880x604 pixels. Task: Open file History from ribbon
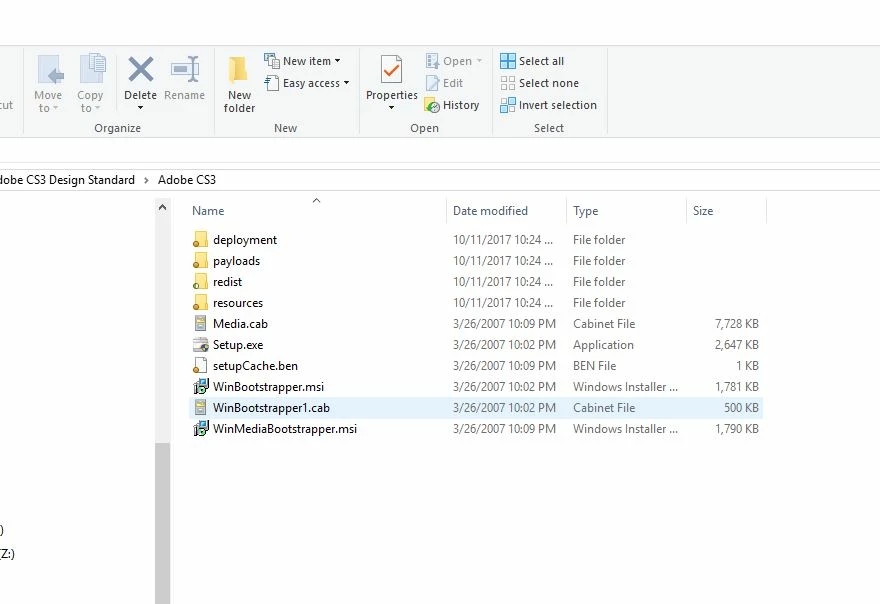(x=452, y=105)
